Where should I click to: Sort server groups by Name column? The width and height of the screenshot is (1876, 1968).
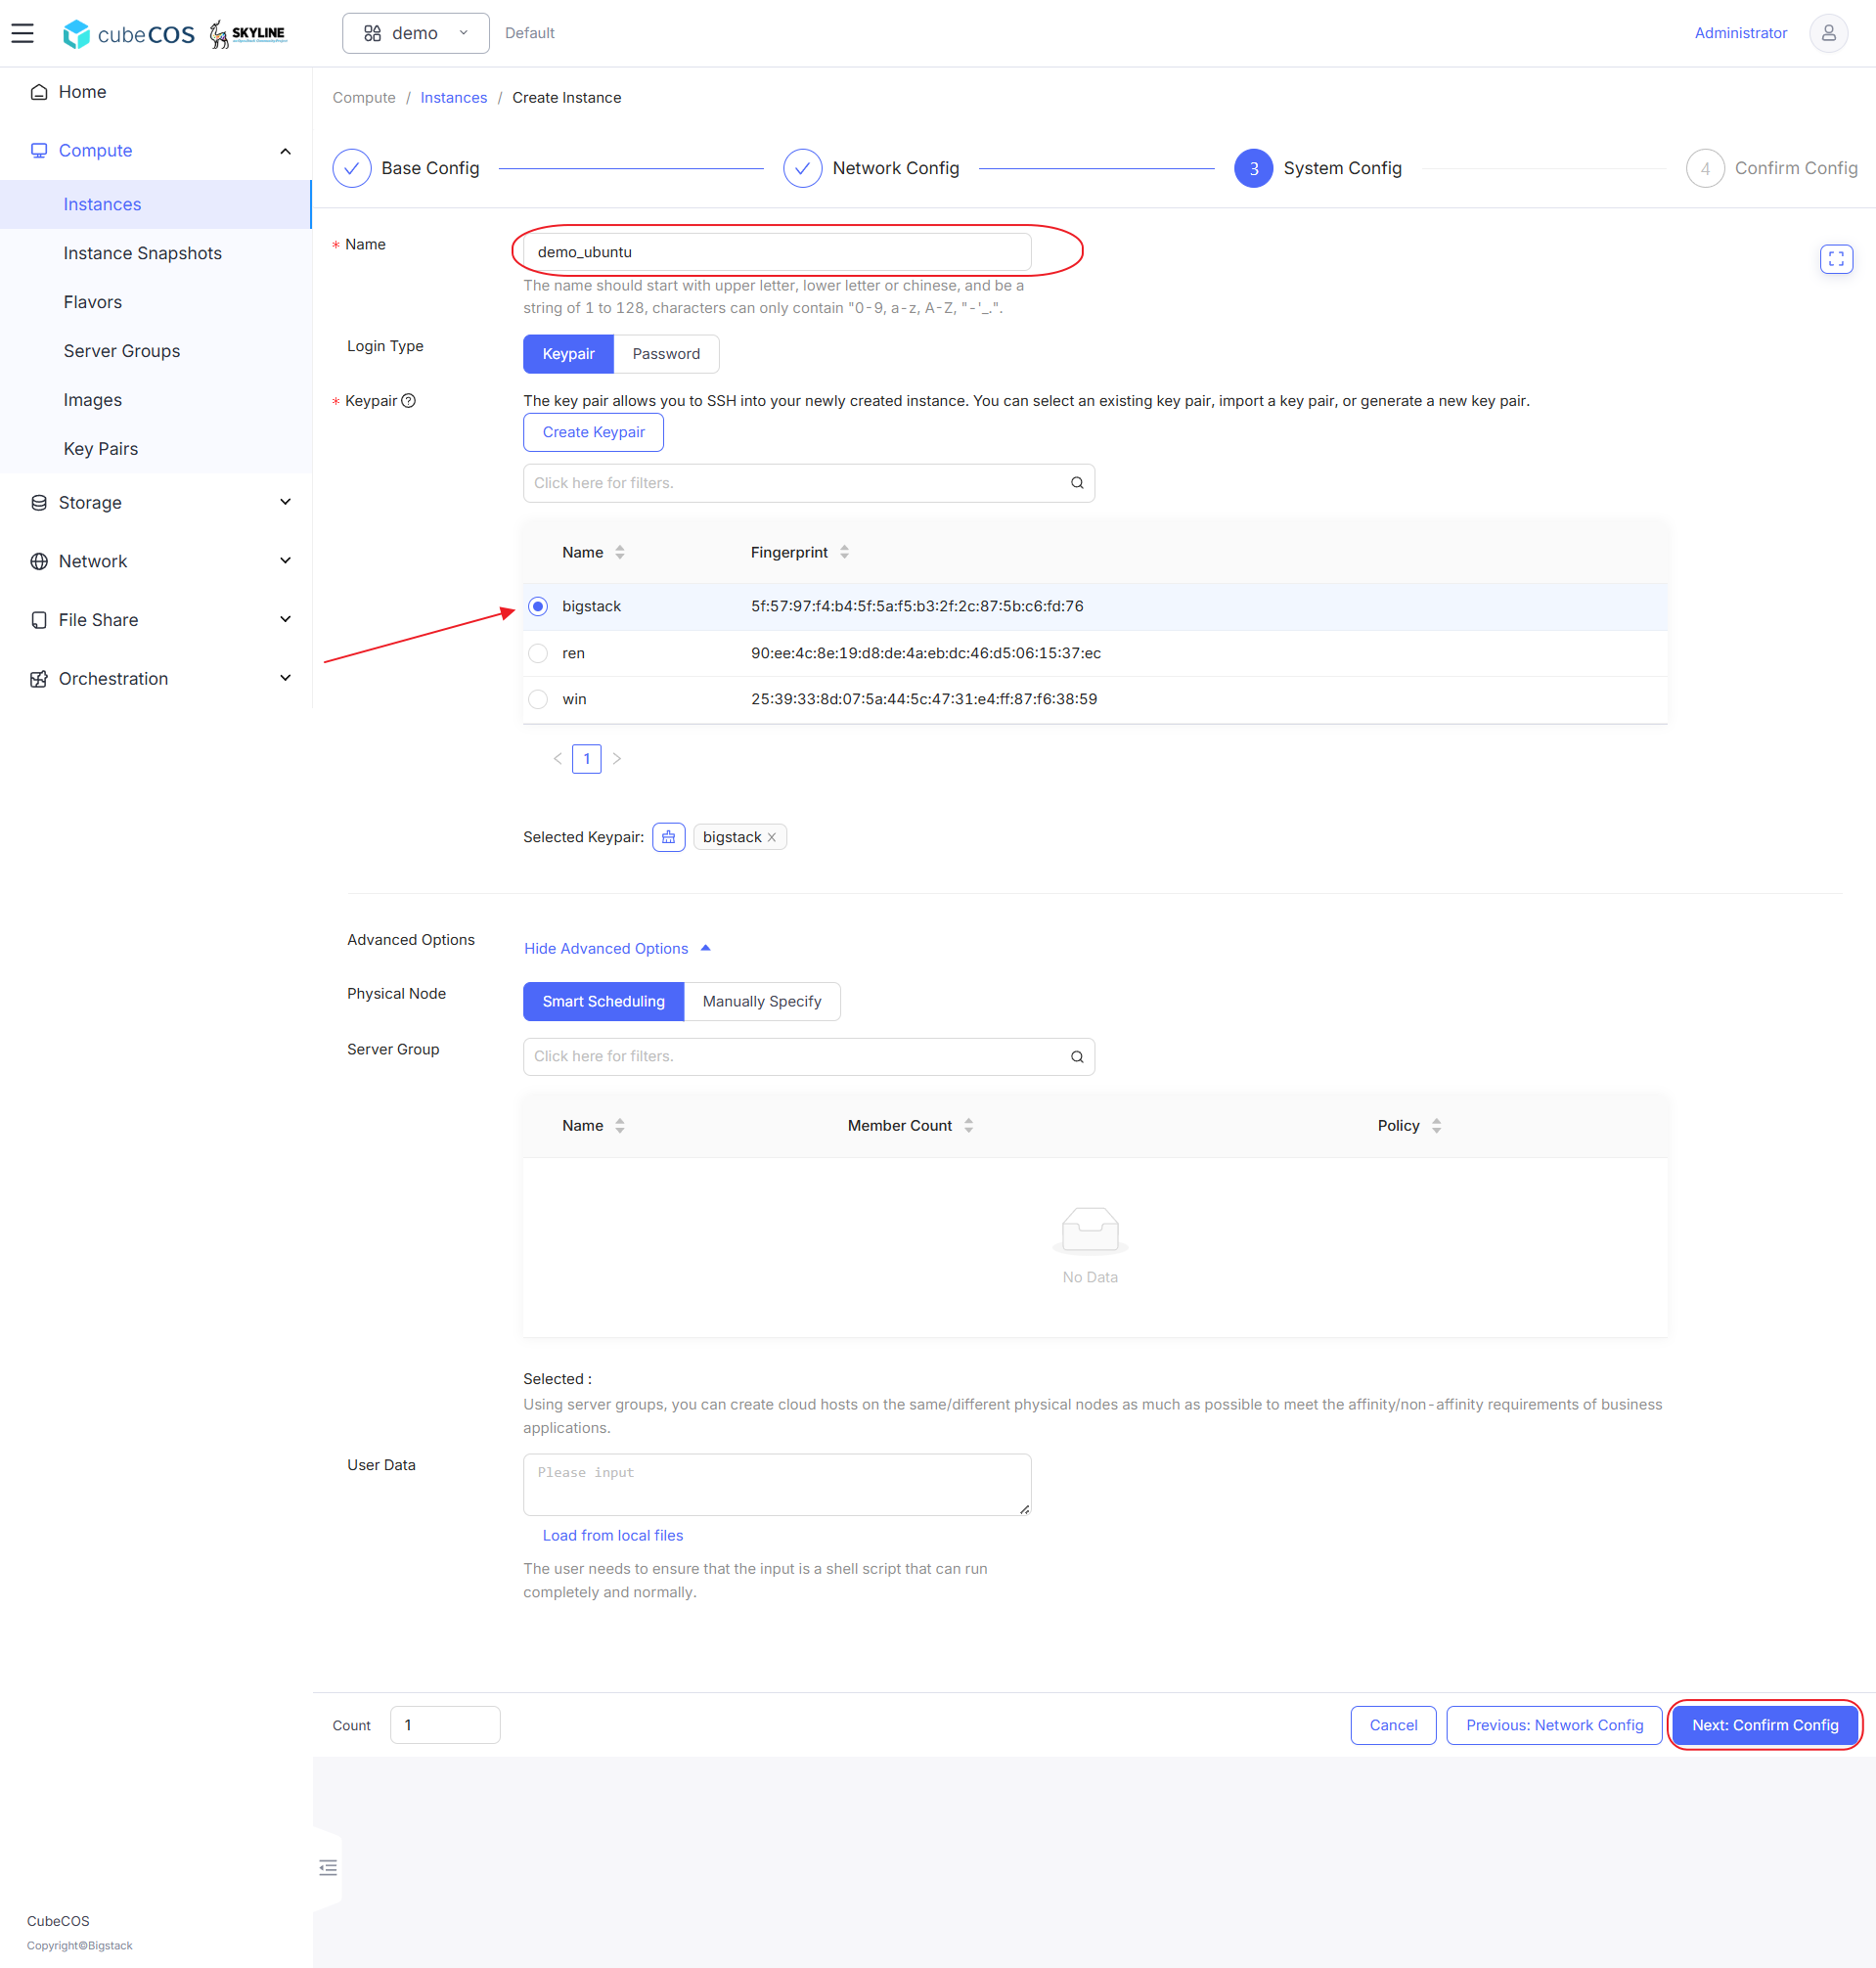(620, 1126)
